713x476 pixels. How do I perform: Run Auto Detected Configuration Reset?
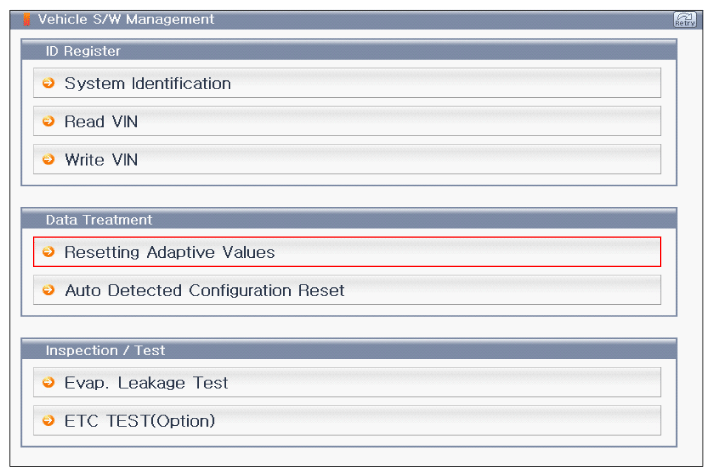click(204, 291)
